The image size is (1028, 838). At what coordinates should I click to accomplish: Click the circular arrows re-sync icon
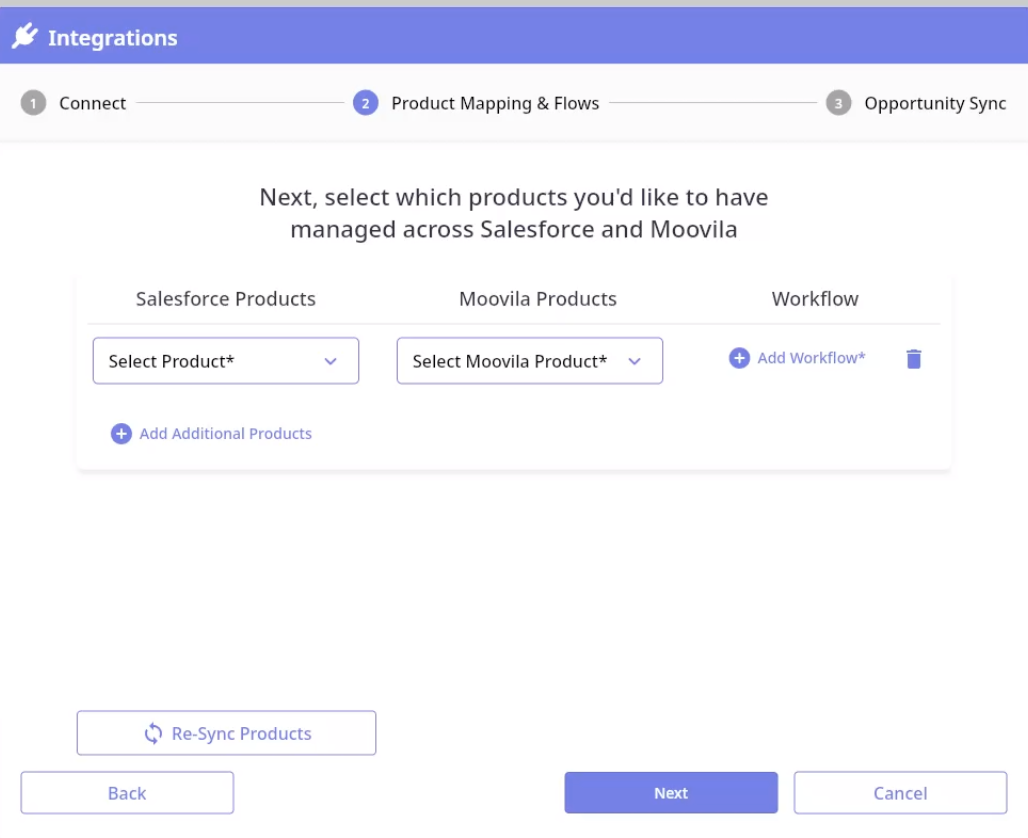point(153,733)
